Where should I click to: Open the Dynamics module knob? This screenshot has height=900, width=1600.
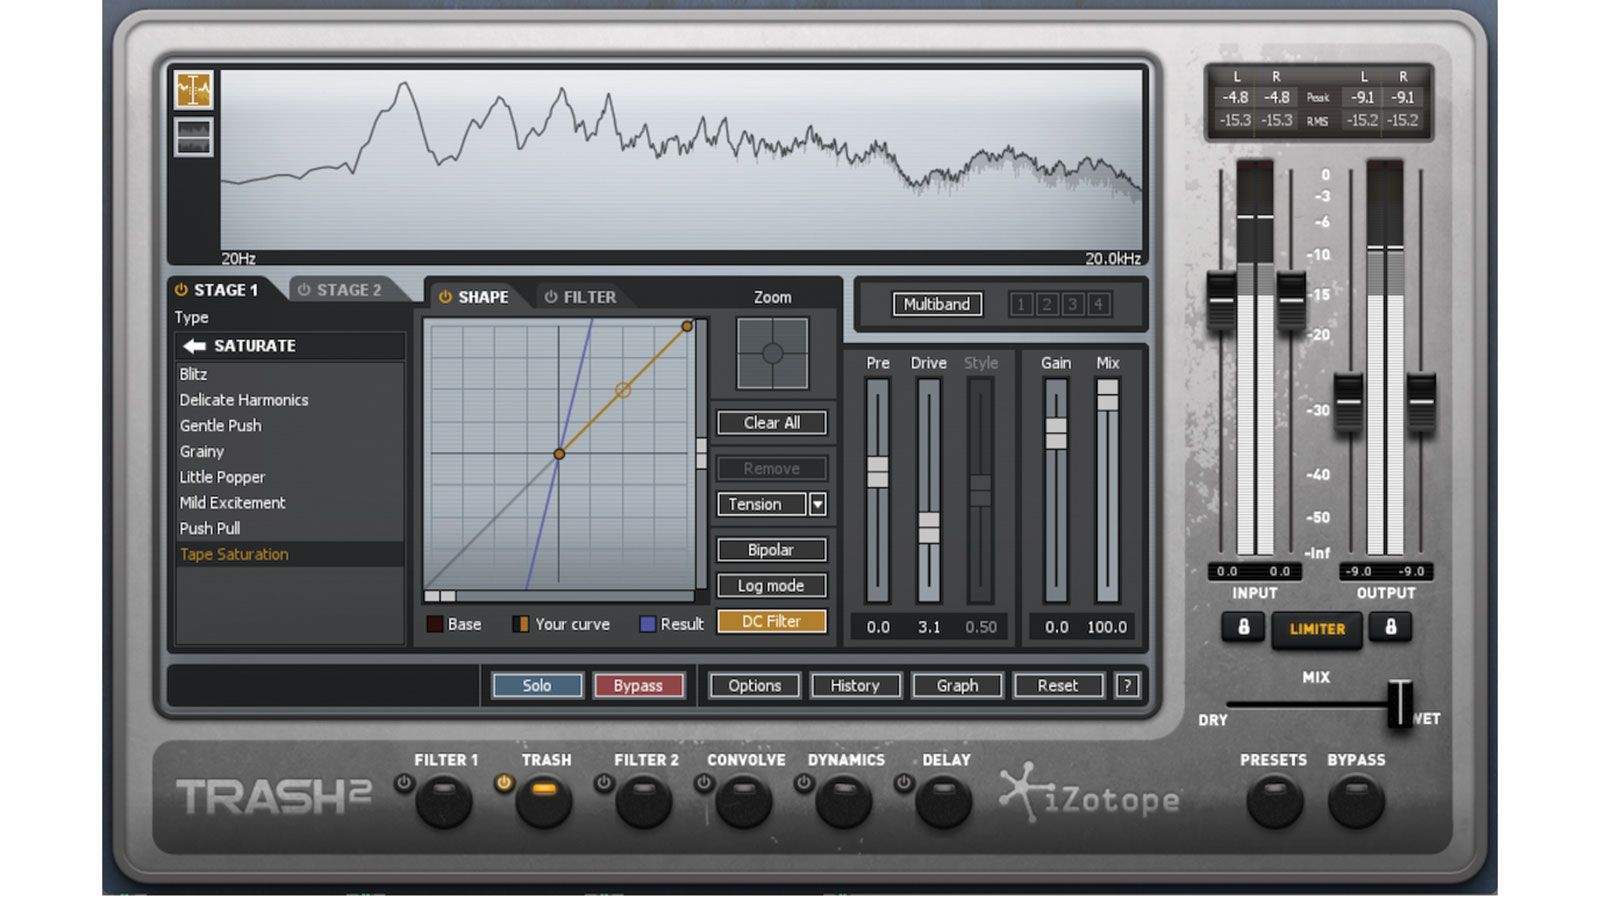pos(844,801)
